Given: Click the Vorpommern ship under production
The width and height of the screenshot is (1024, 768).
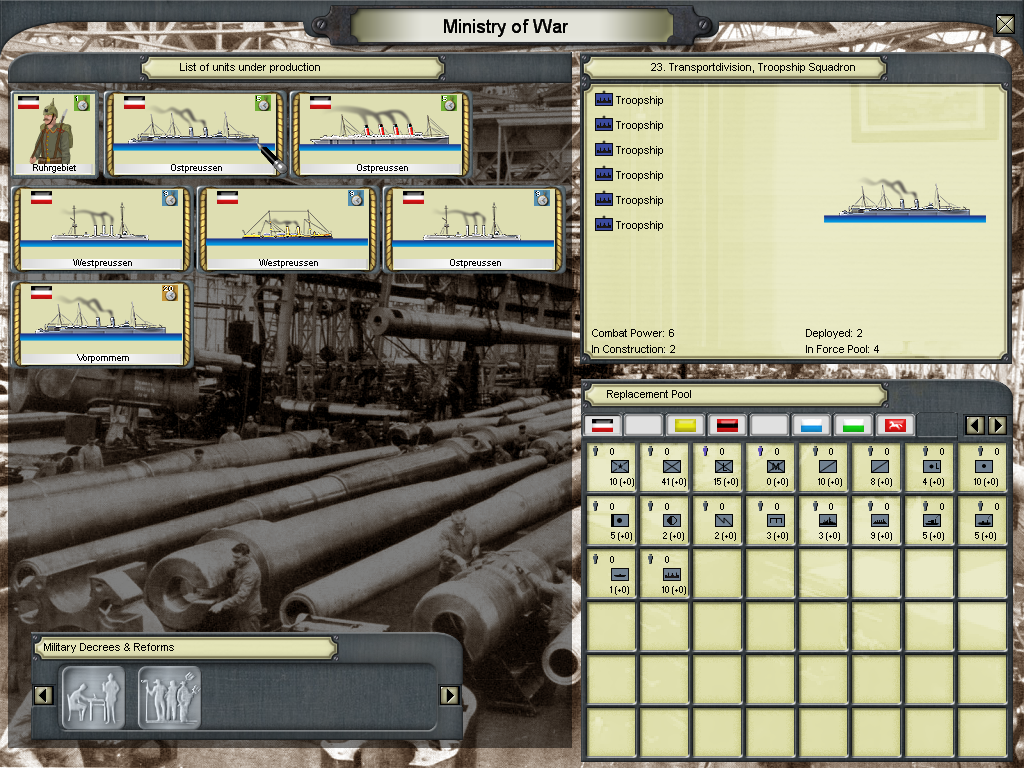Looking at the screenshot, I should point(101,324).
